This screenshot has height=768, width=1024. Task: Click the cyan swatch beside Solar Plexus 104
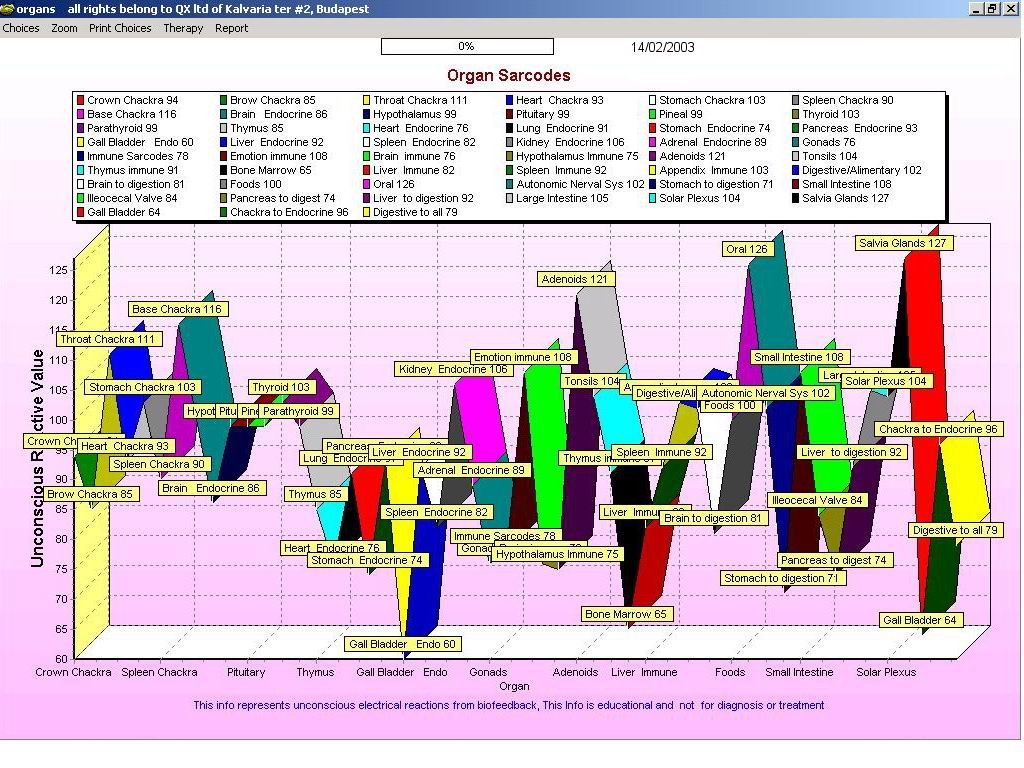652,198
